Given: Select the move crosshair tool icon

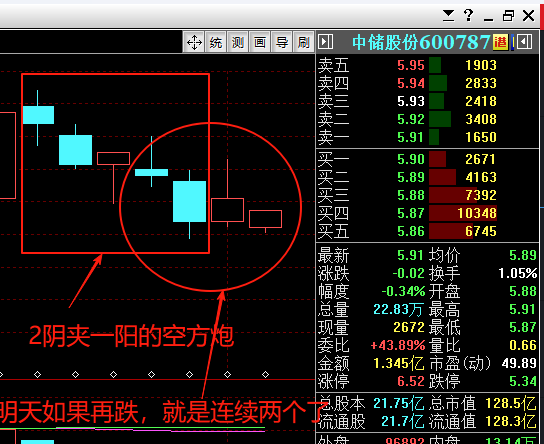Looking at the screenshot, I should [194, 43].
